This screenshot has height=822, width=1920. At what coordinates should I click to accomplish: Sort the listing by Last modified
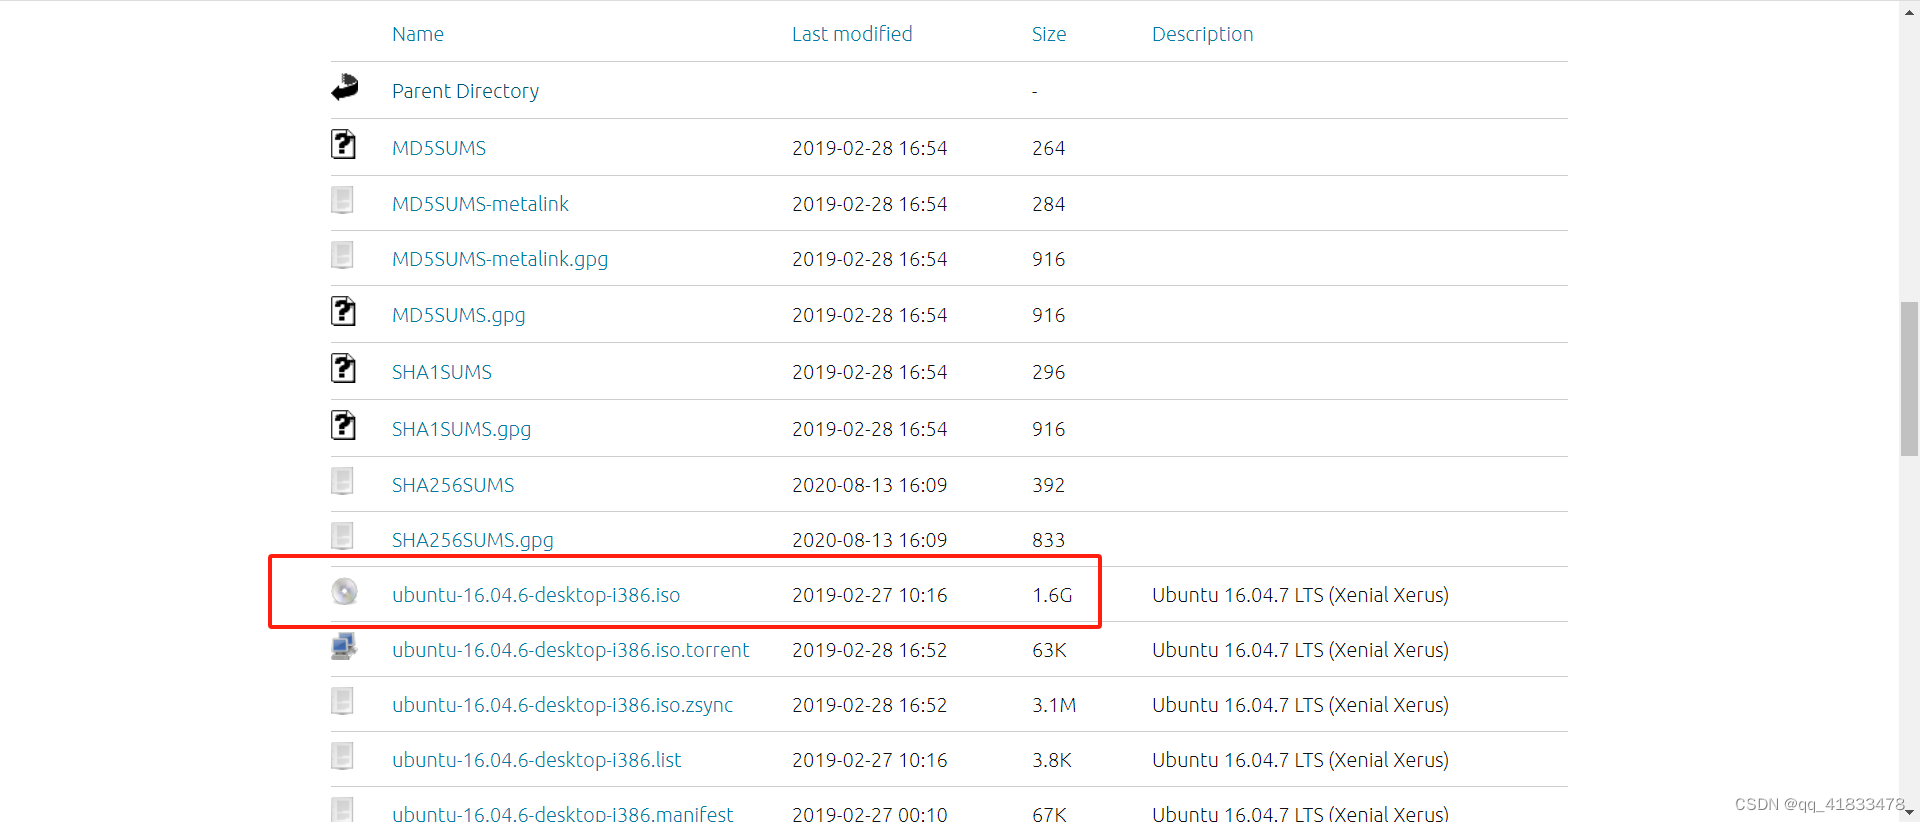[x=852, y=34]
